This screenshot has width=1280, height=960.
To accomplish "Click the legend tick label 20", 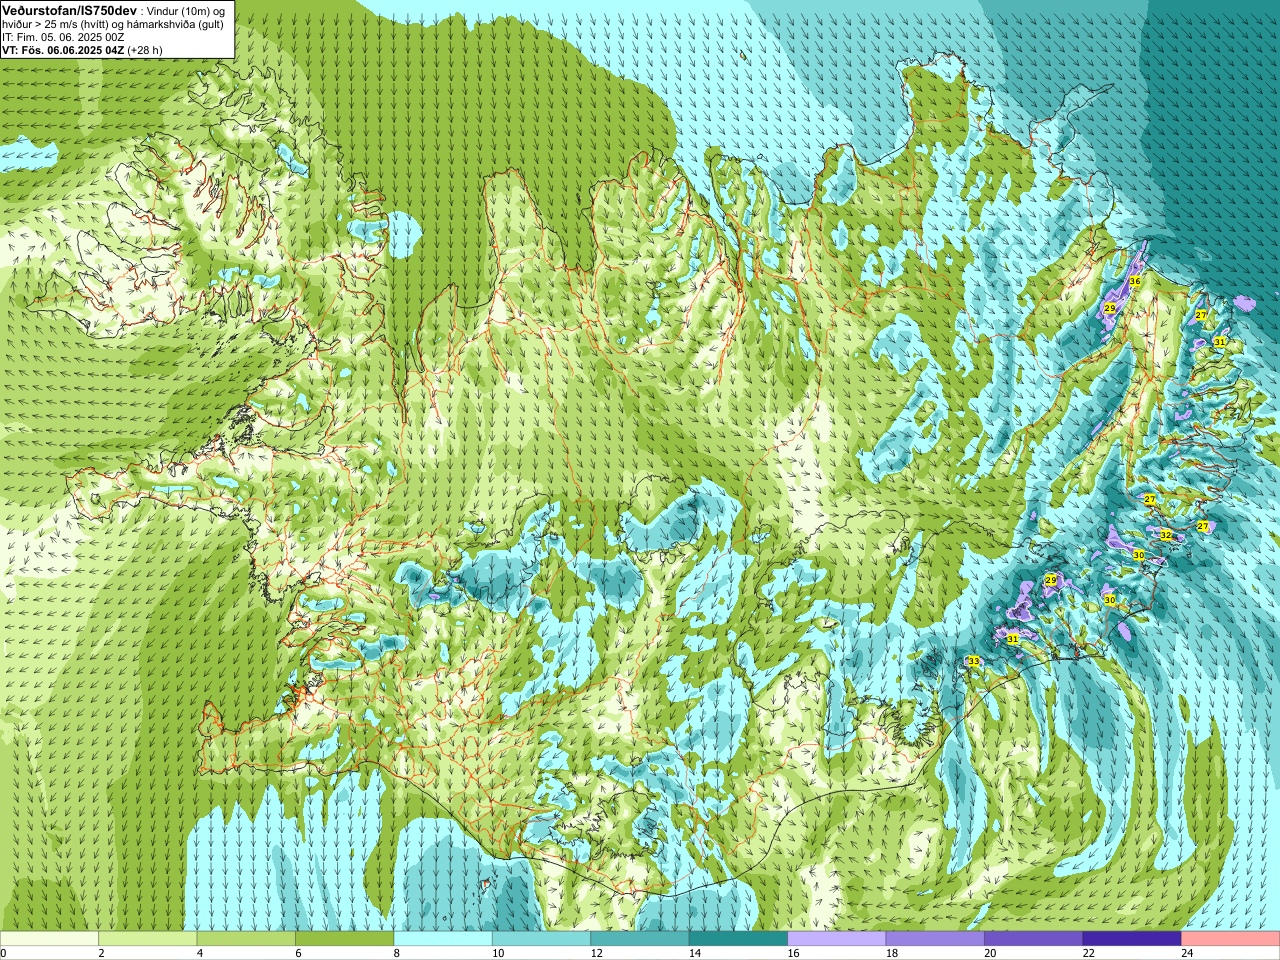I will [x=991, y=953].
